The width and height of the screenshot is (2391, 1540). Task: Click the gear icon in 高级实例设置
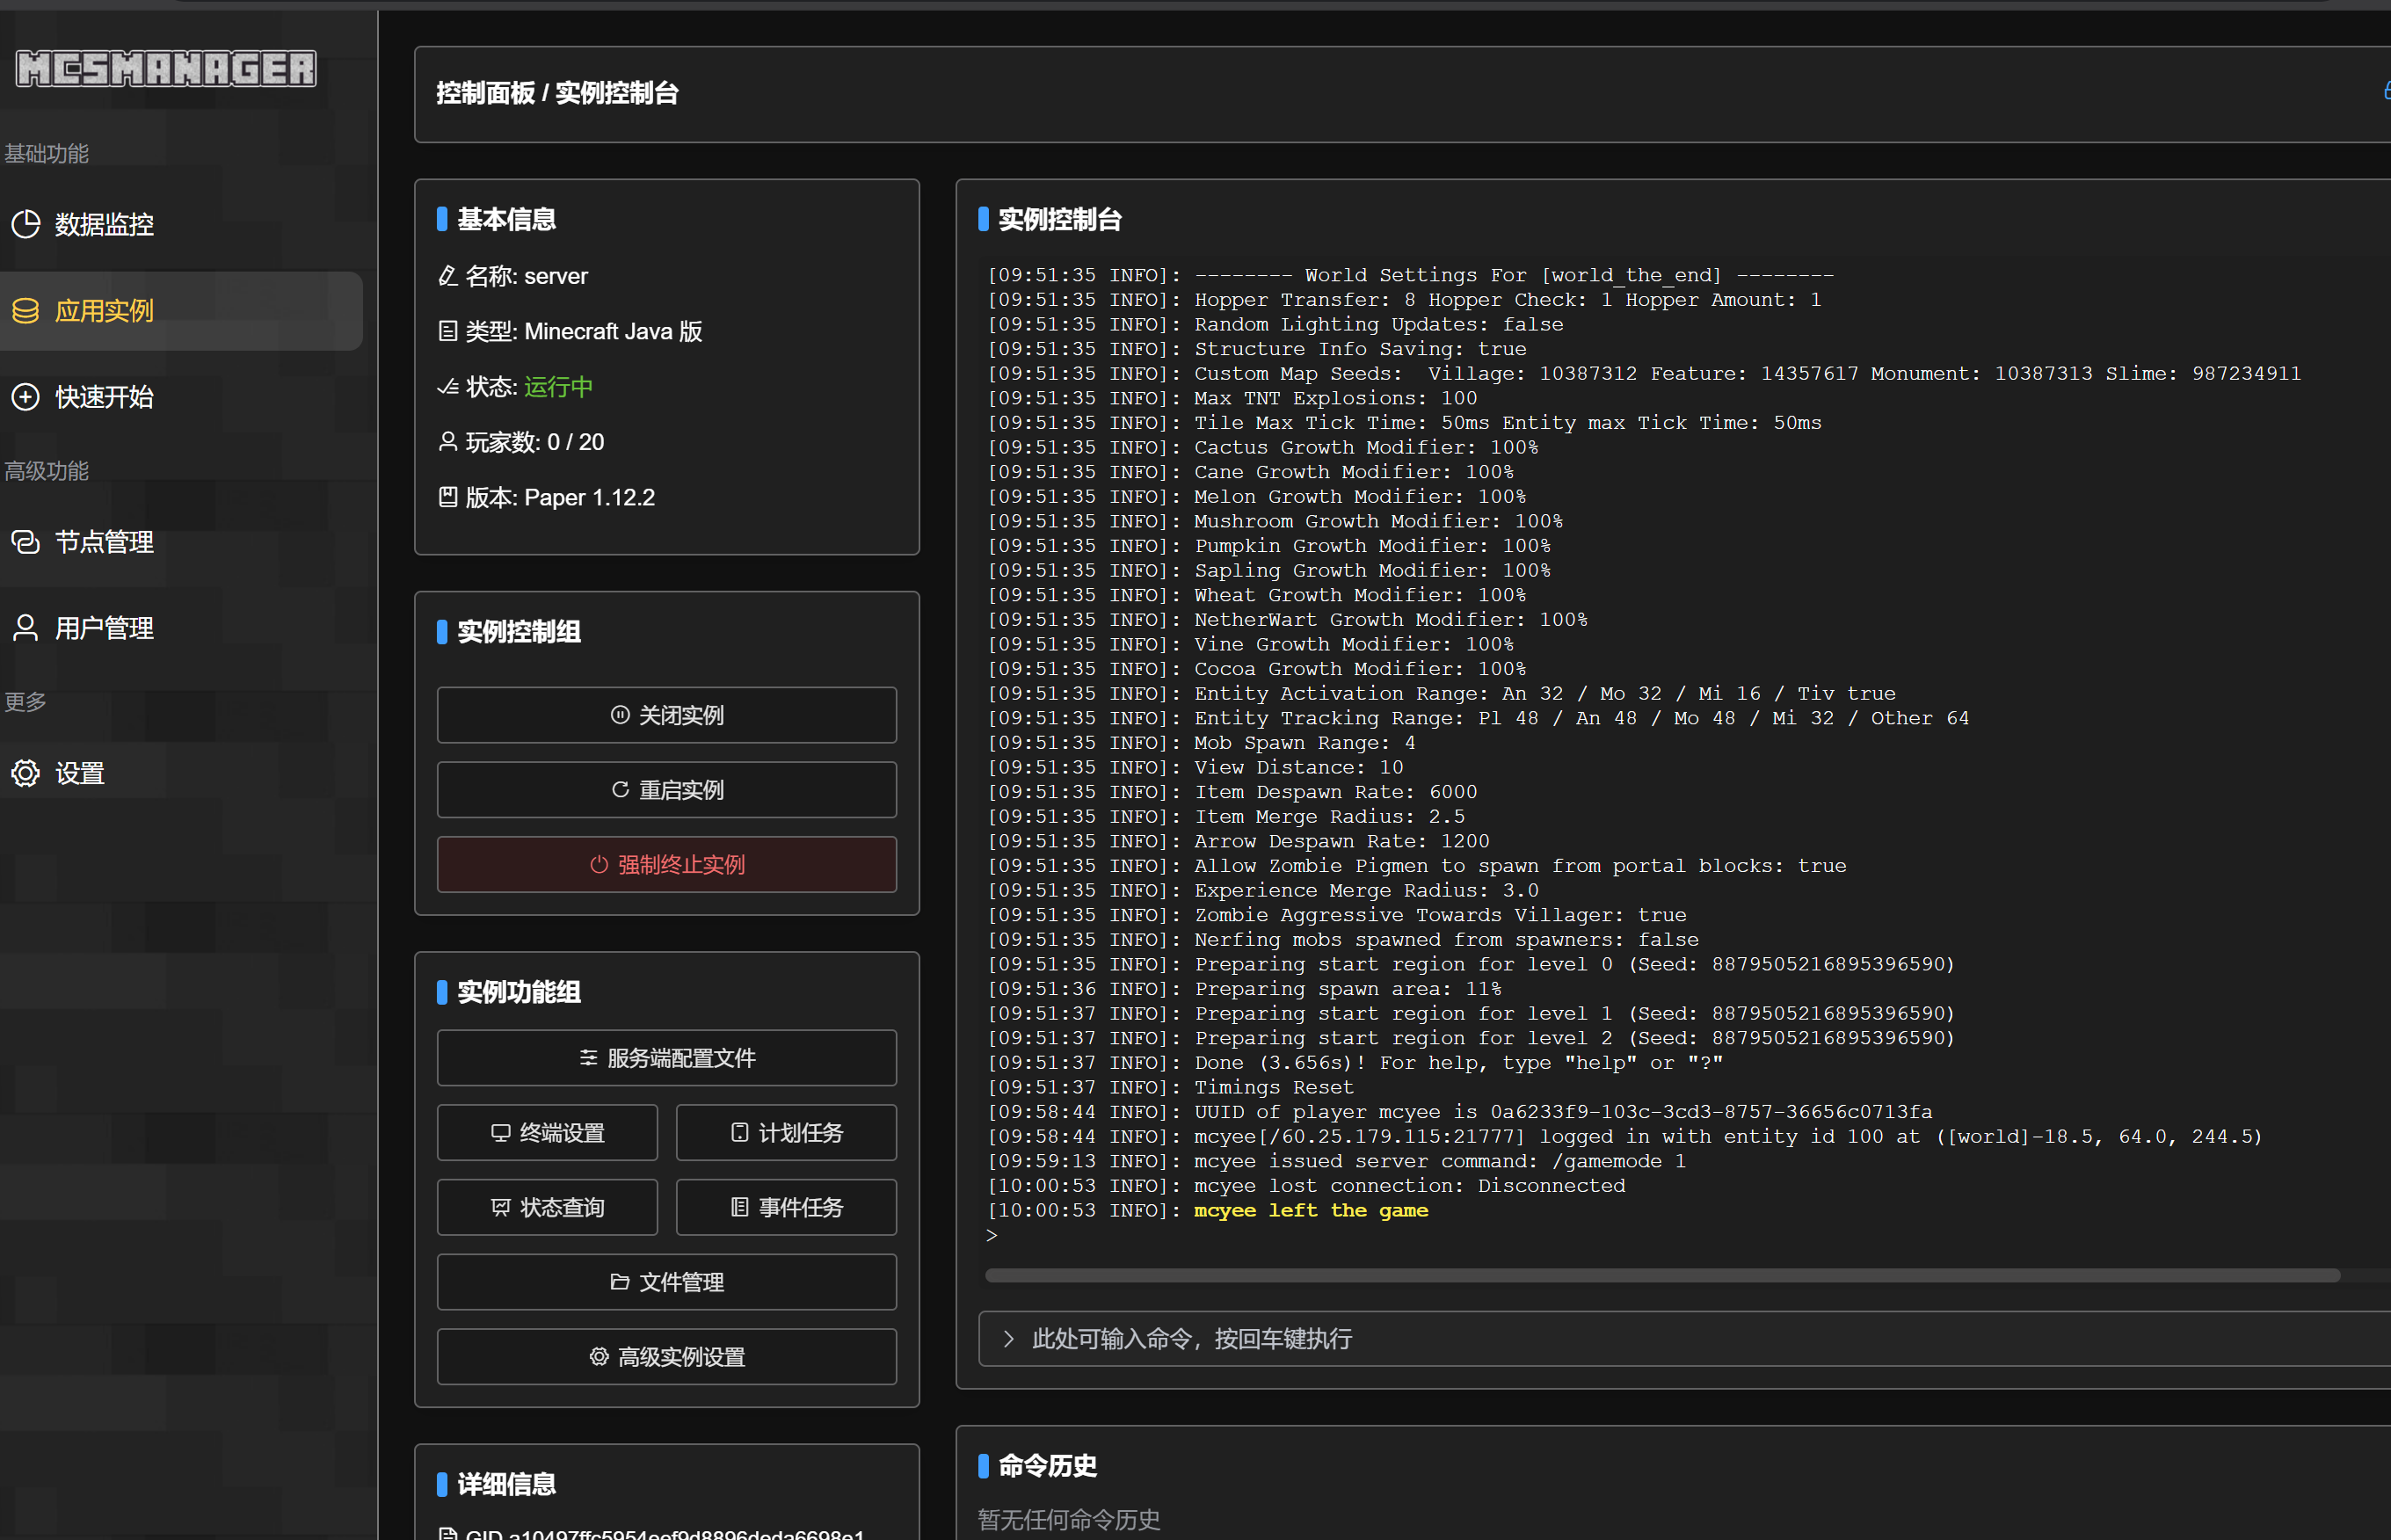[599, 1357]
